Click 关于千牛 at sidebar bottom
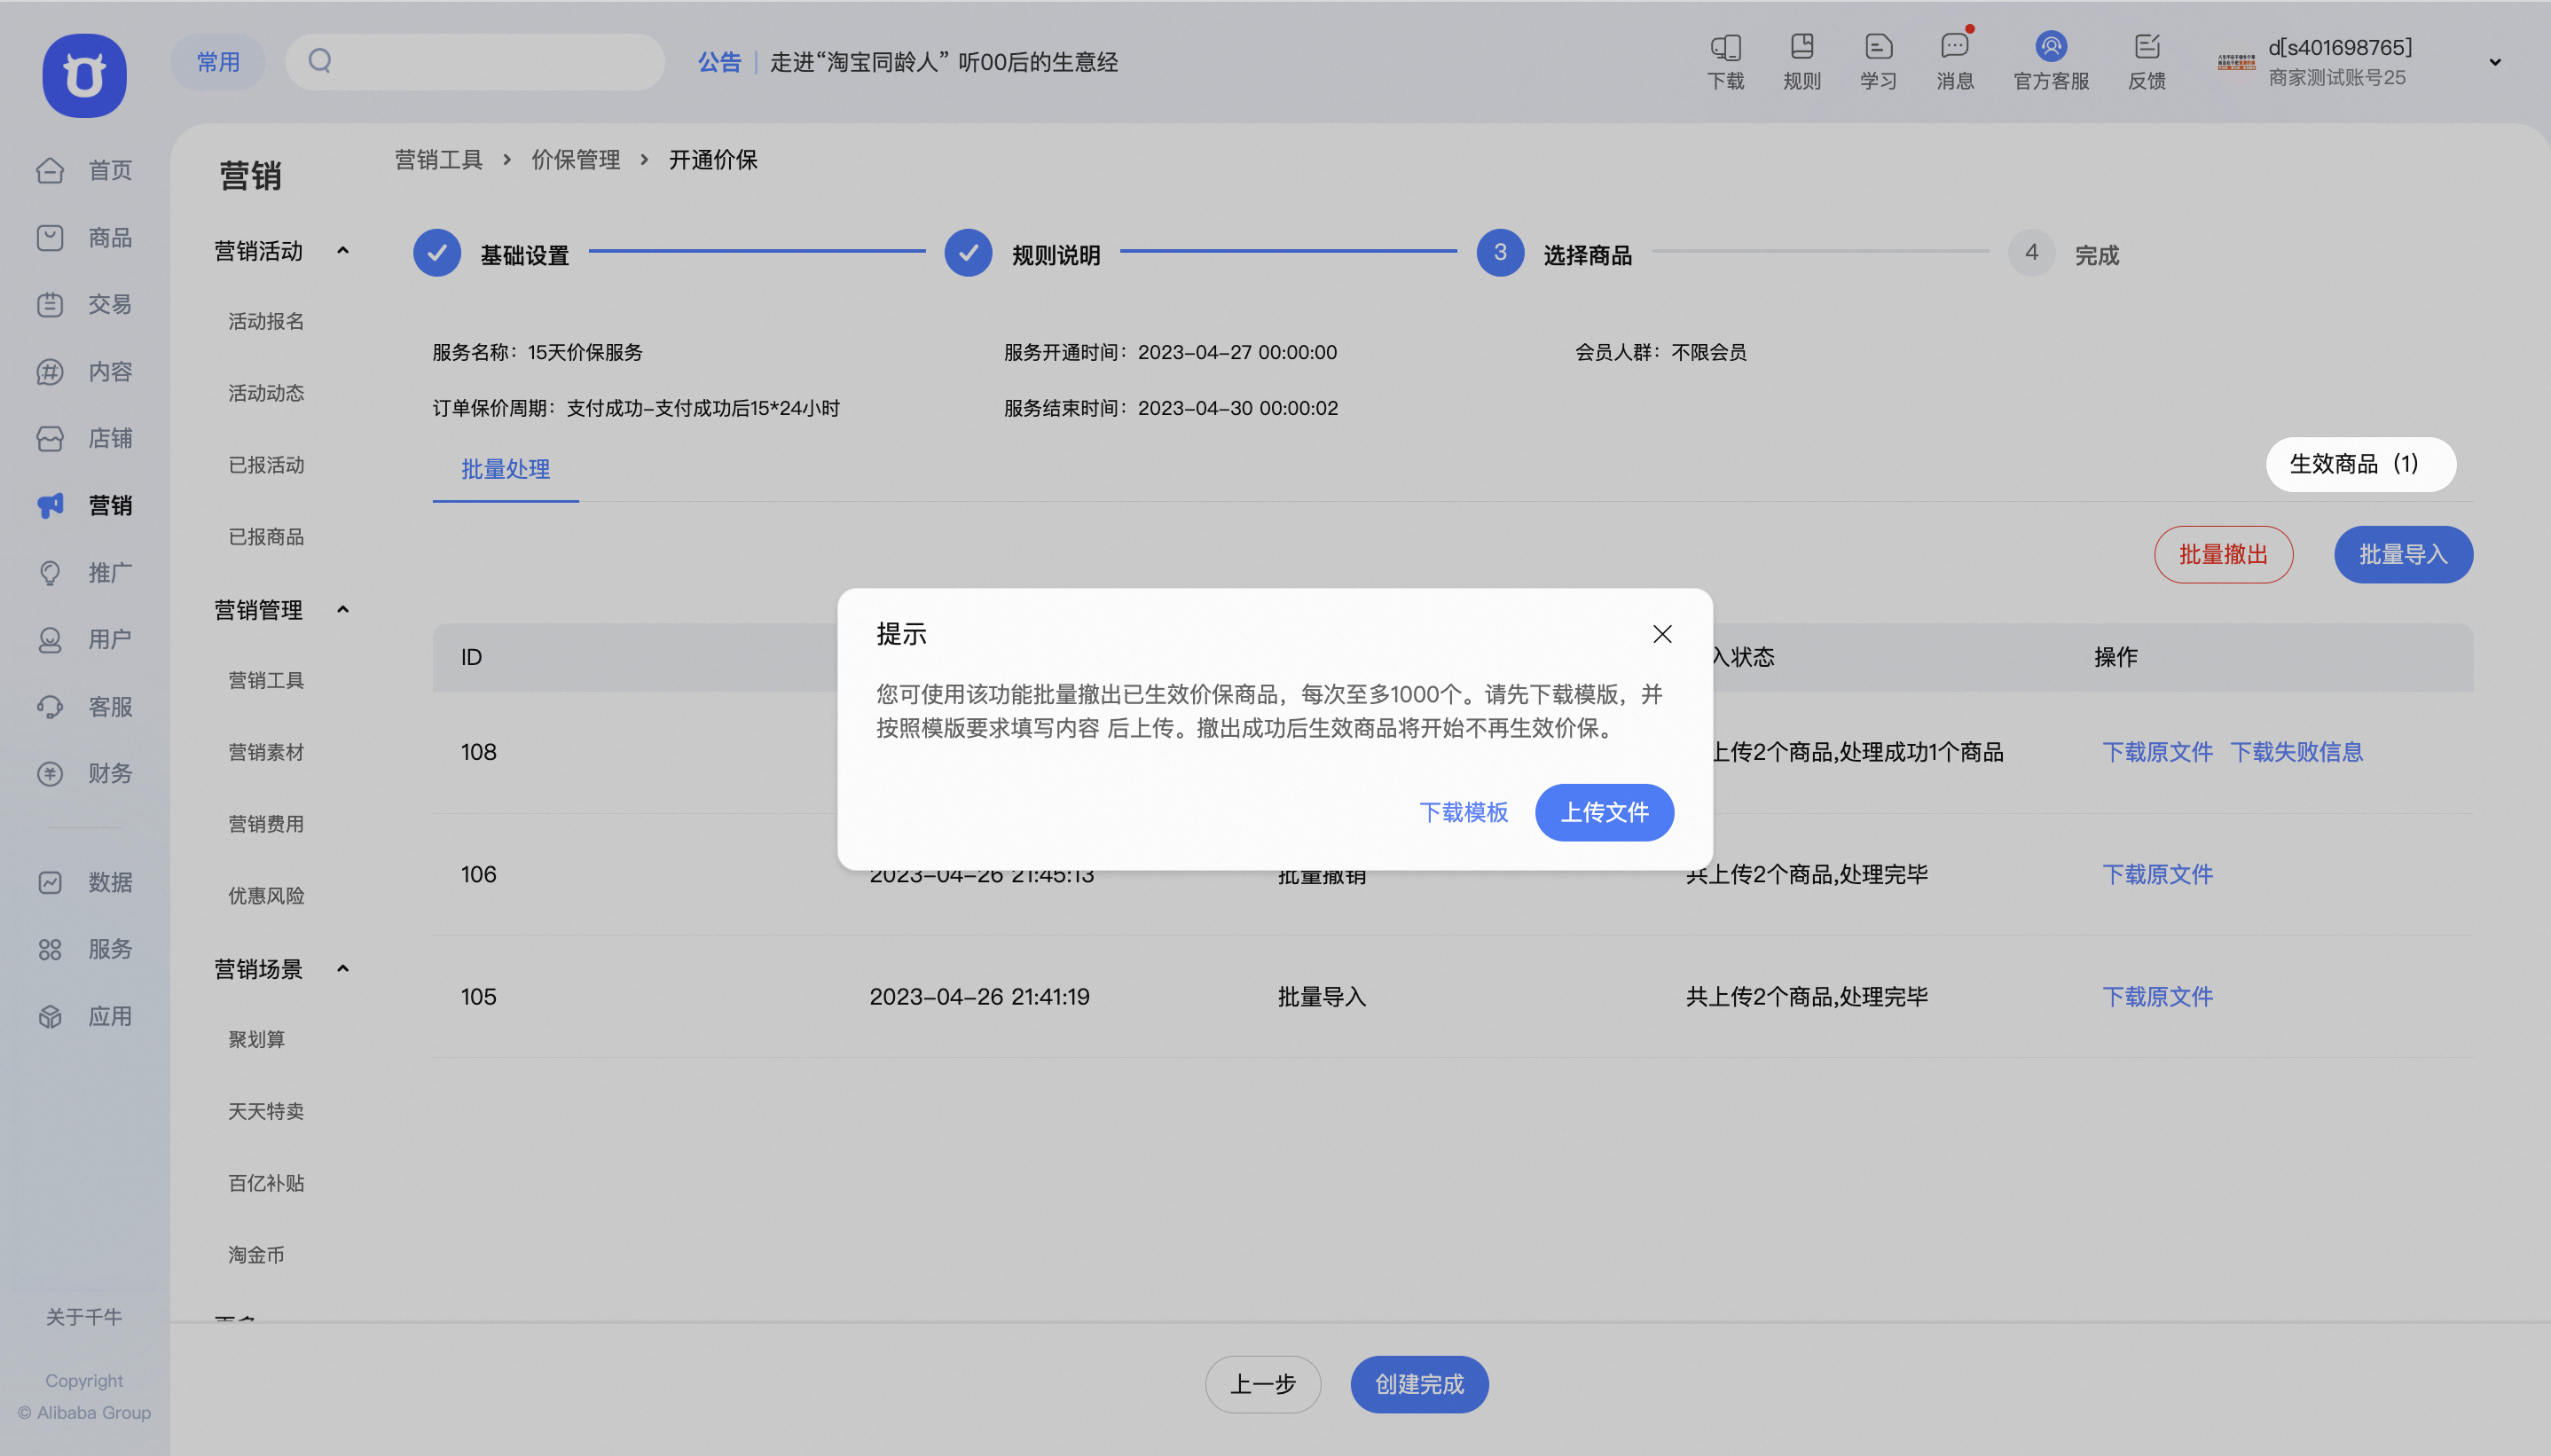 (x=84, y=1317)
